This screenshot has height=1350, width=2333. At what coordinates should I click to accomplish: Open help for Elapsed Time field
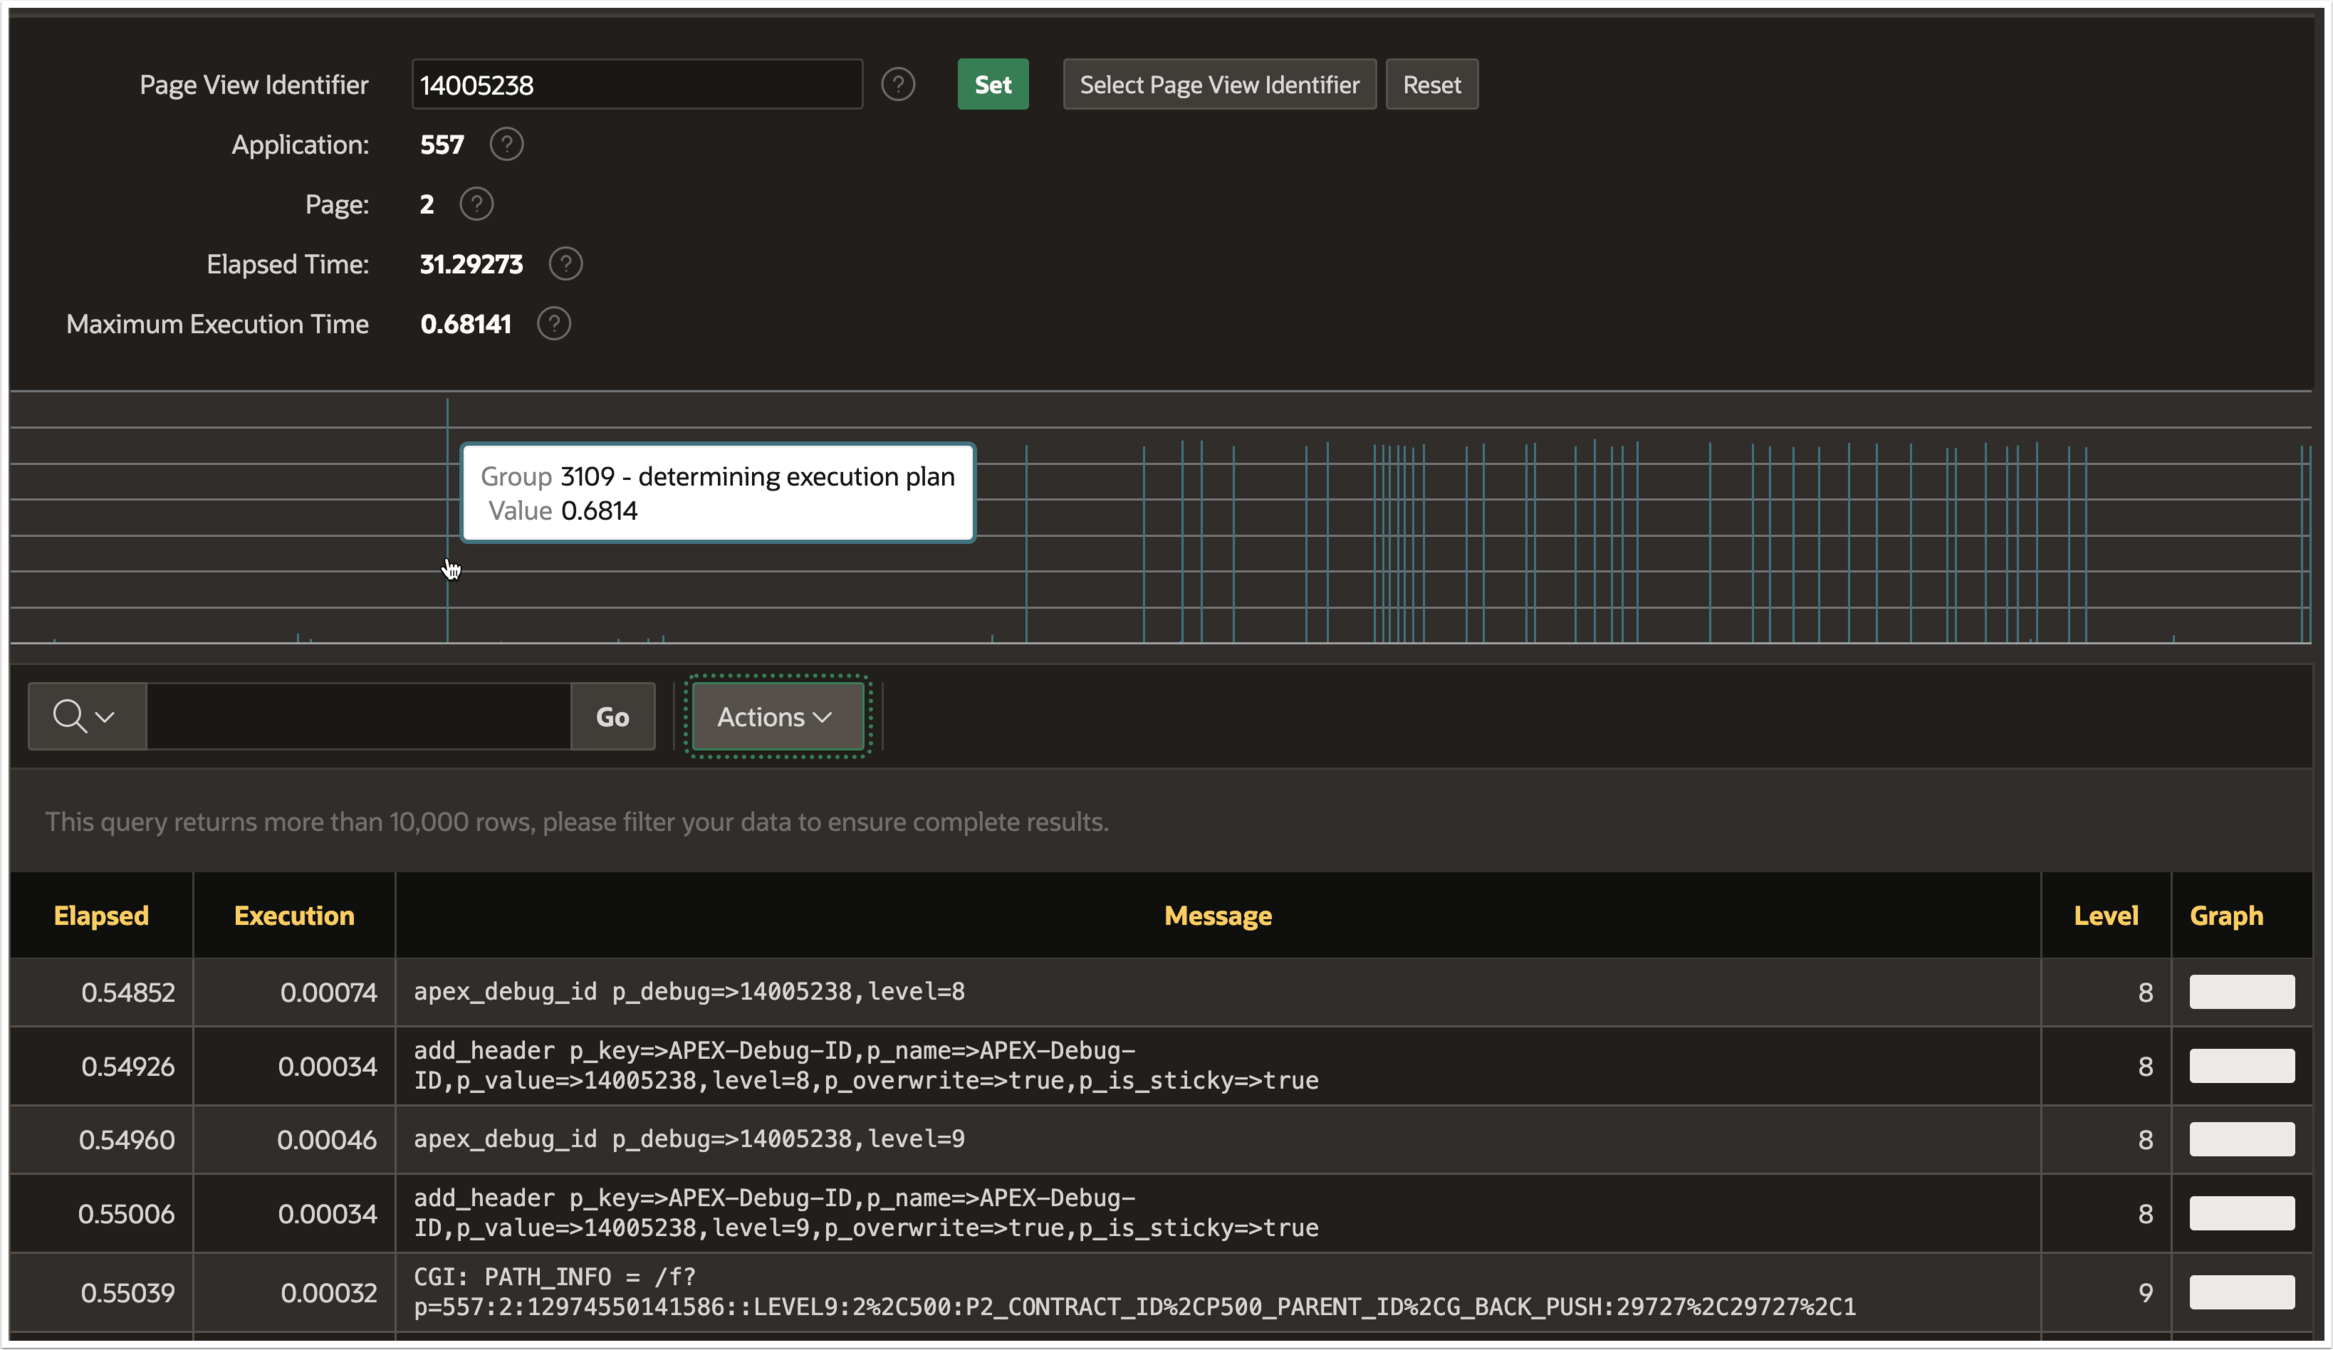pyautogui.click(x=565, y=264)
